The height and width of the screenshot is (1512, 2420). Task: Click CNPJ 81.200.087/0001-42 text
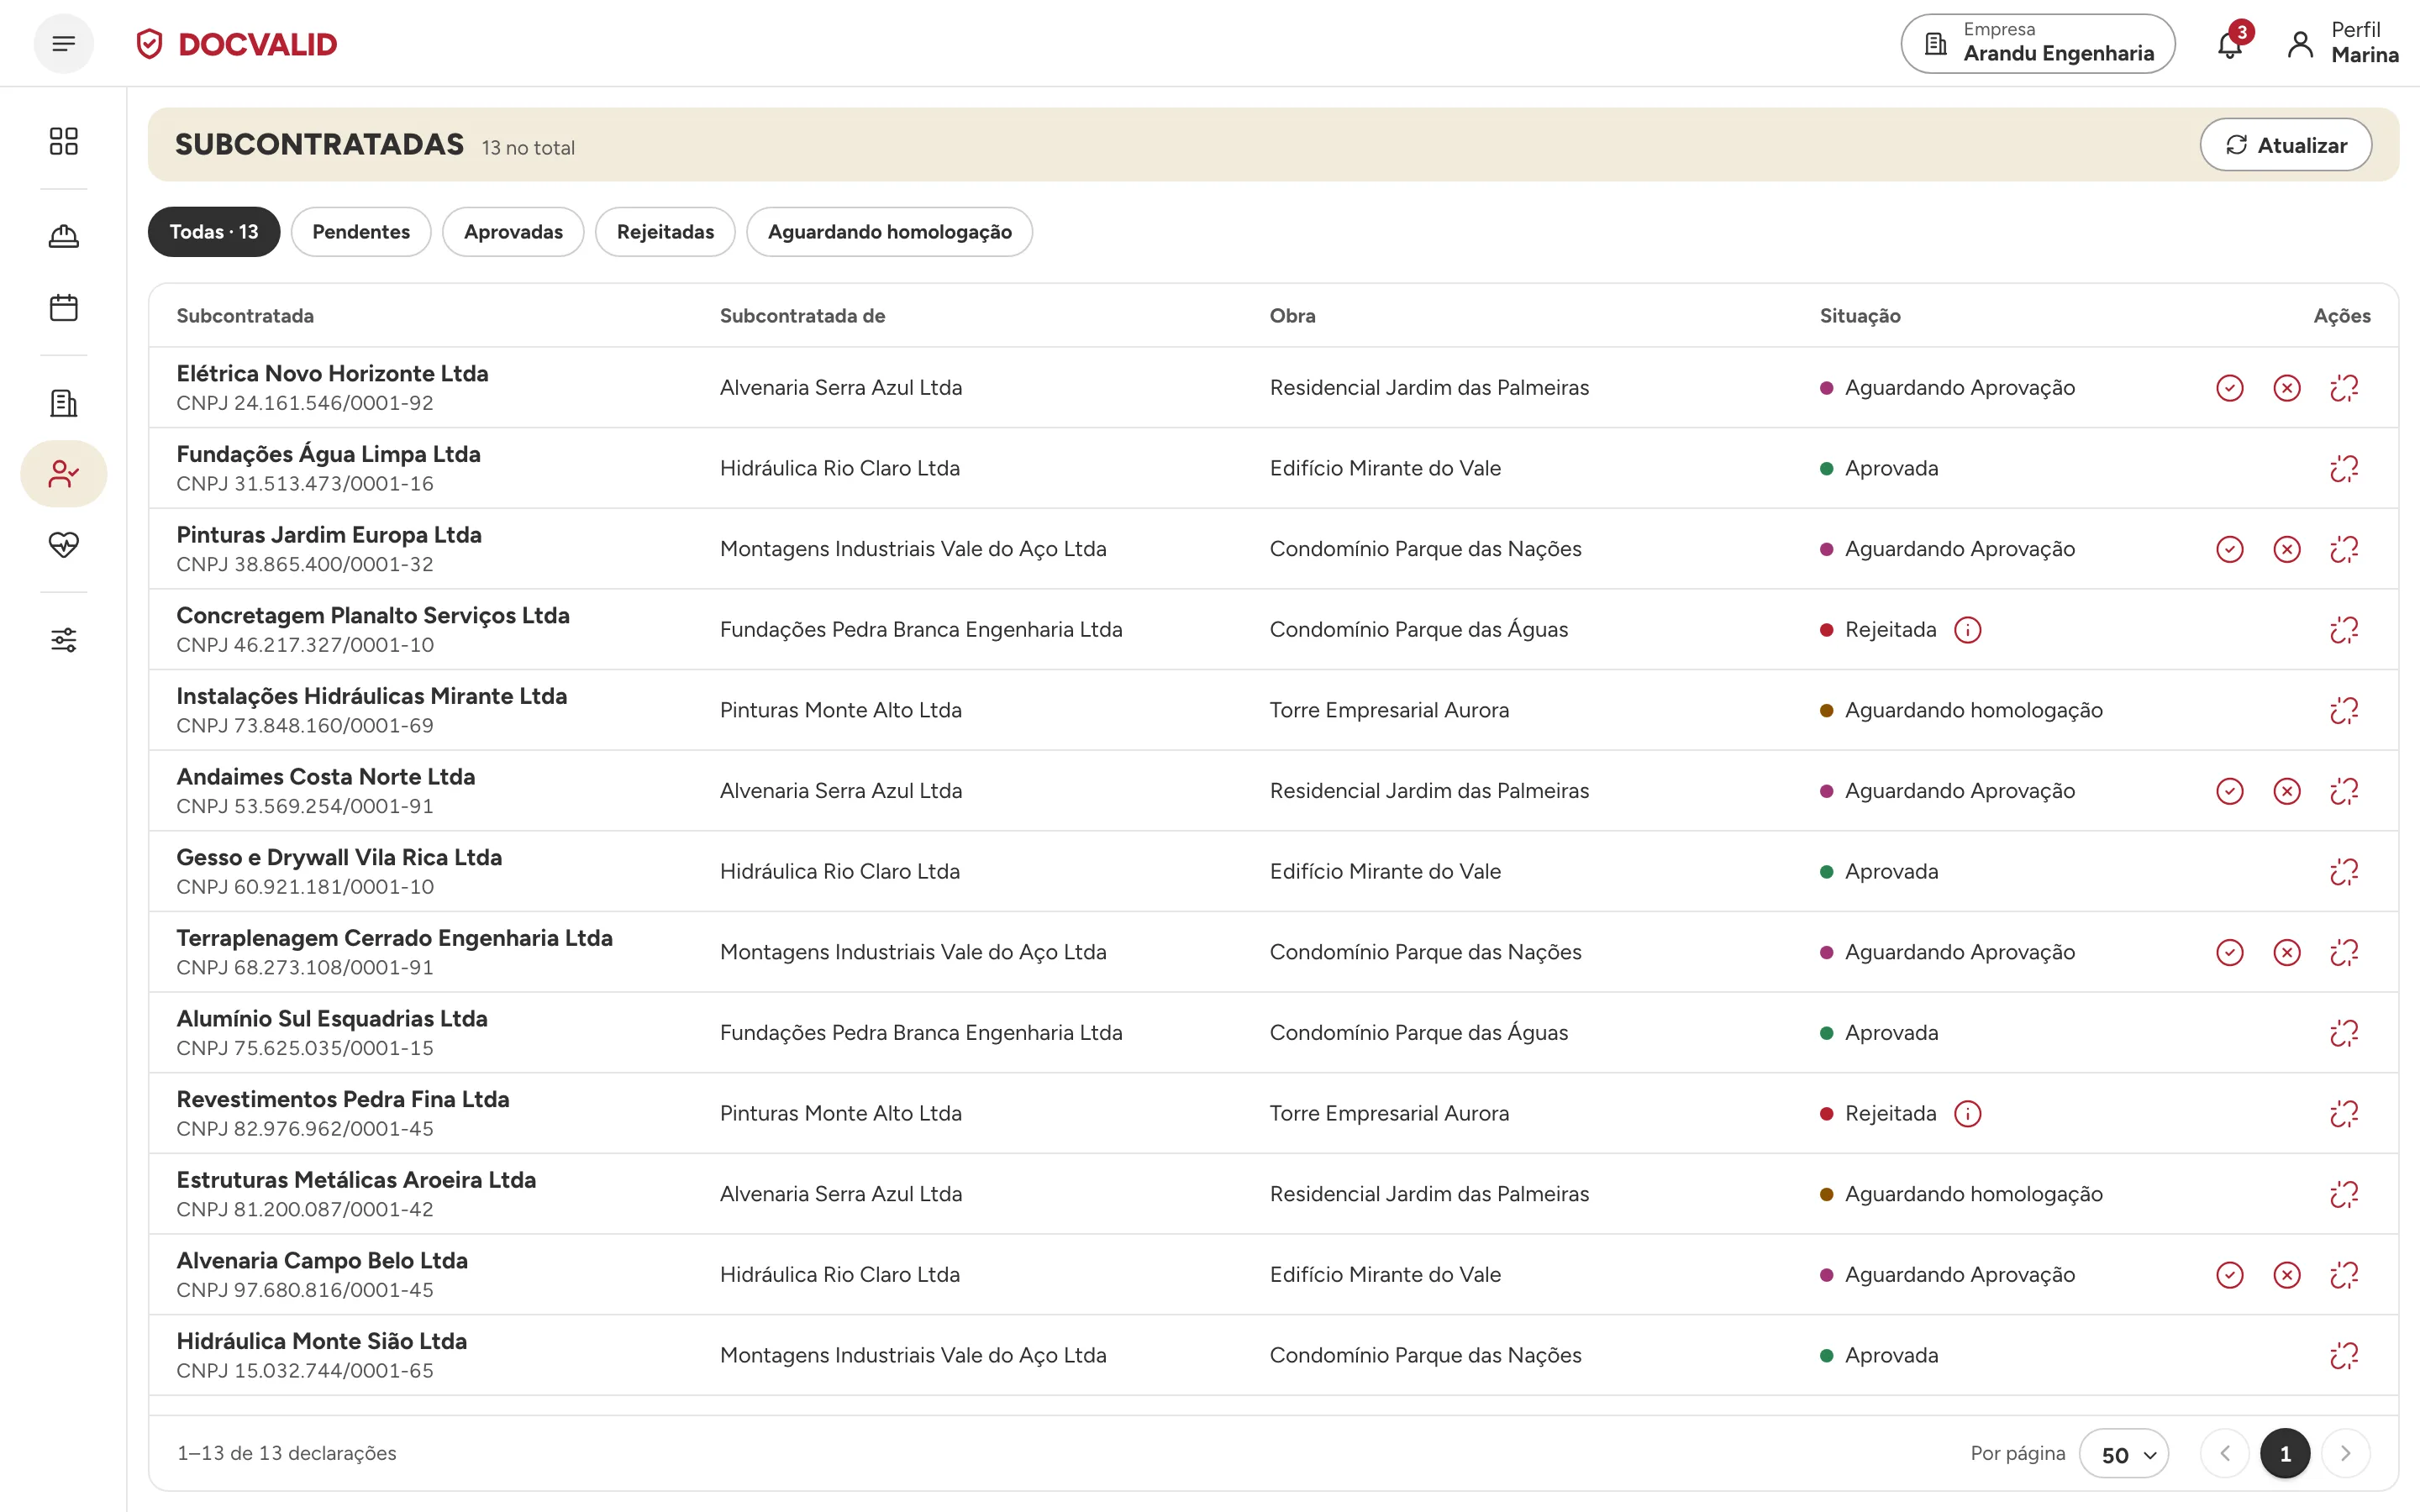[305, 1210]
